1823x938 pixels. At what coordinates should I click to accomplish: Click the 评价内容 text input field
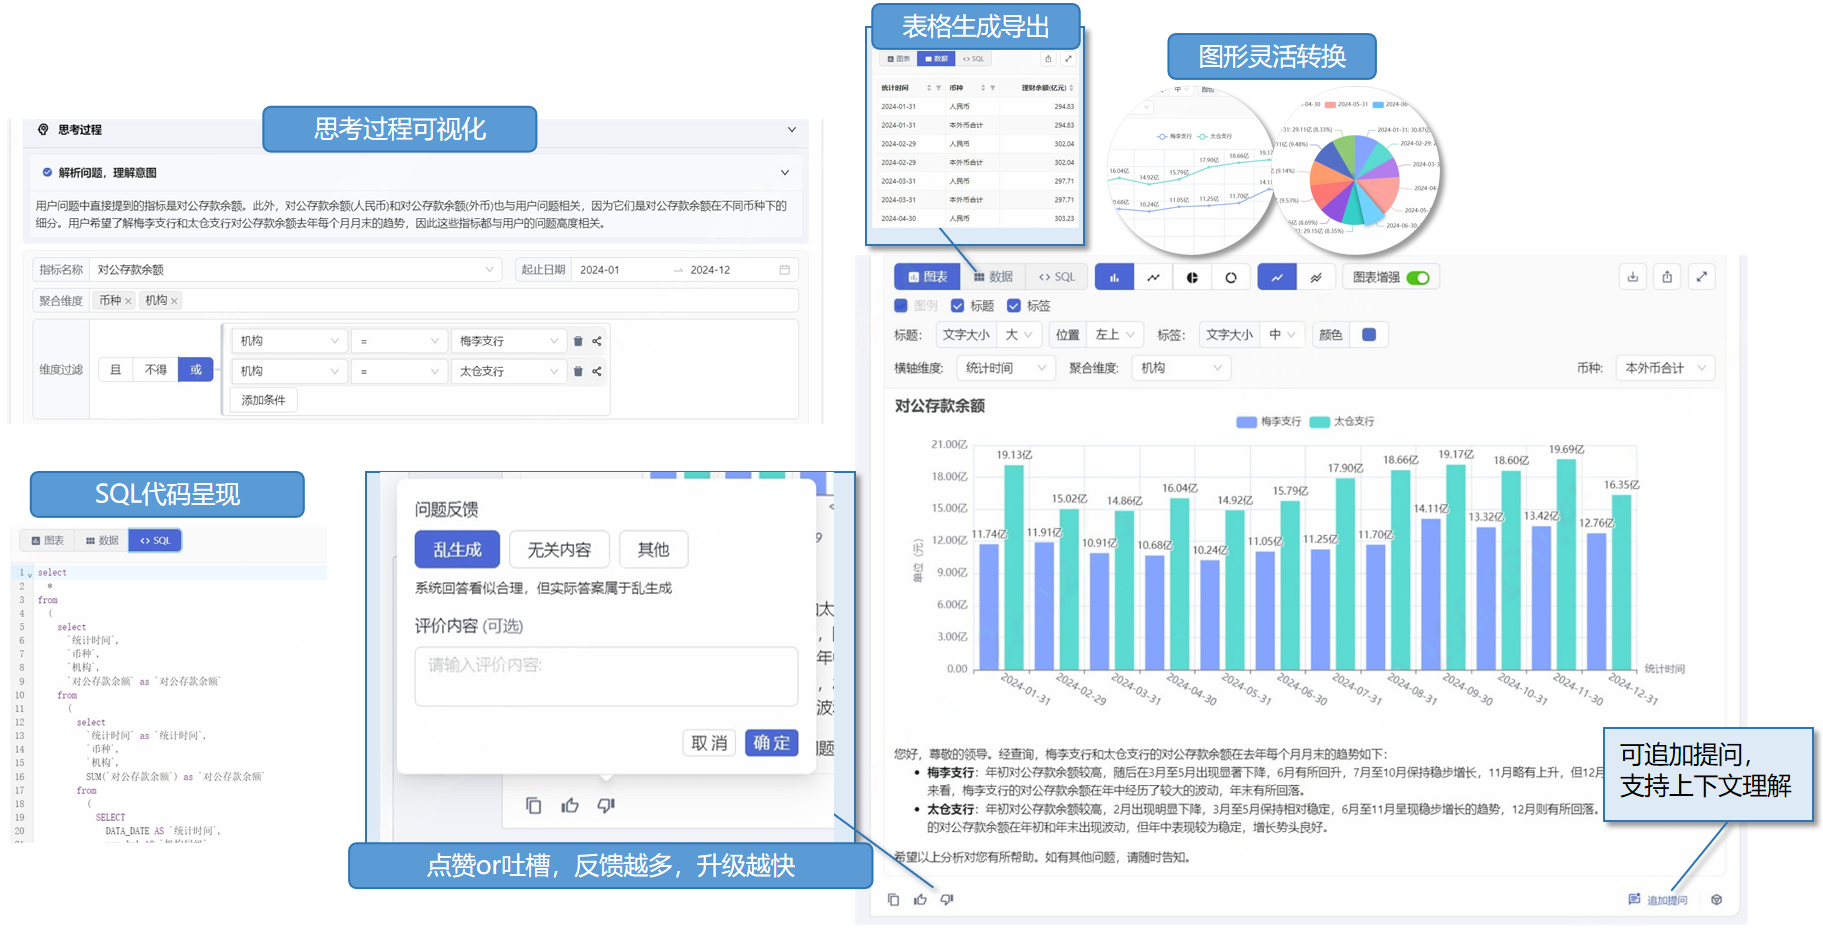click(606, 676)
